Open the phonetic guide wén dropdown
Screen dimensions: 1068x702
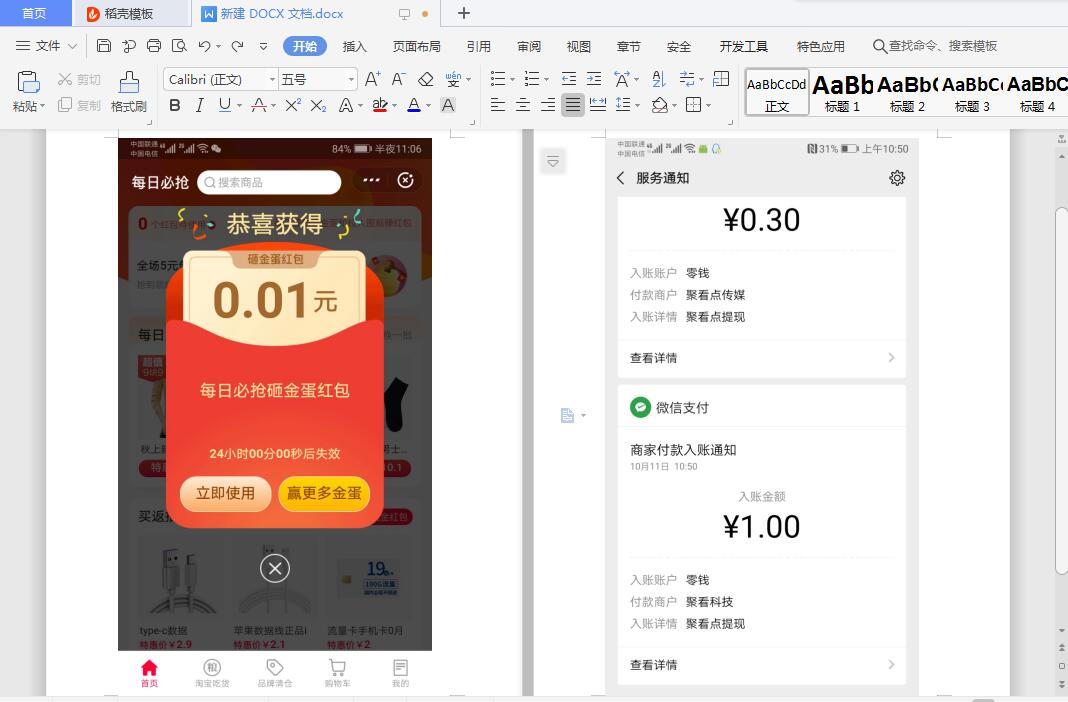coord(469,80)
